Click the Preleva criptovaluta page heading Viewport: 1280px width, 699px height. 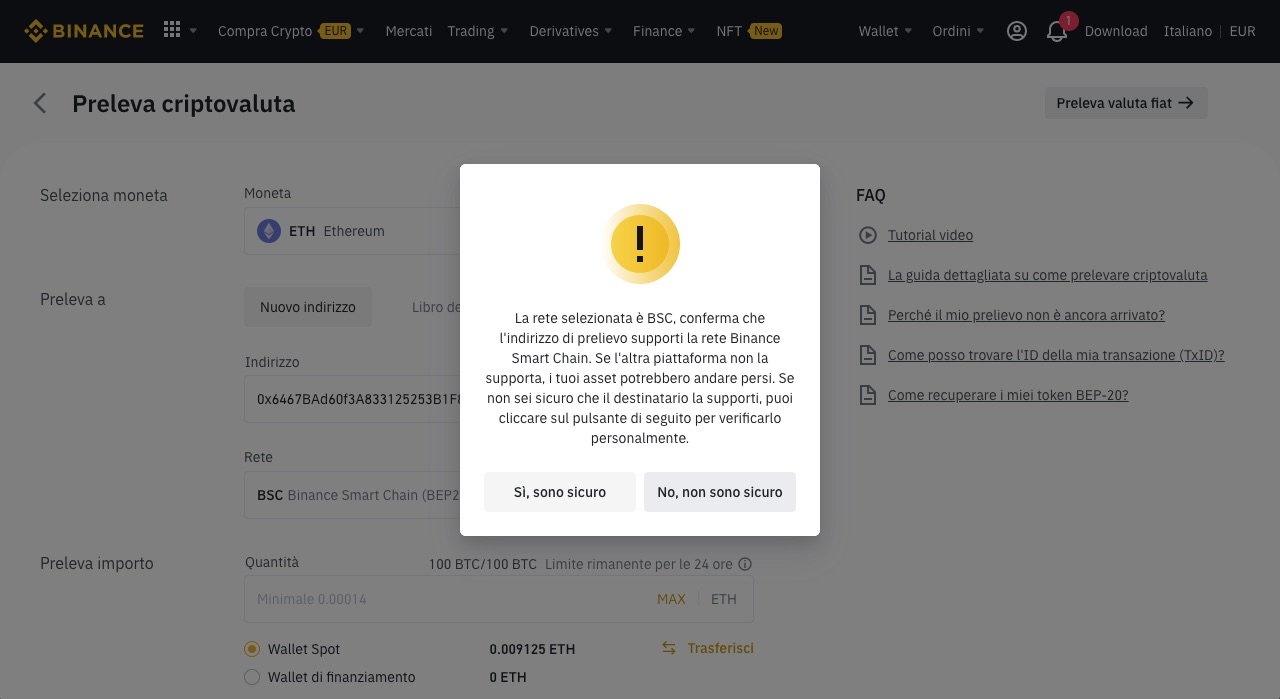[x=184, y=104]
